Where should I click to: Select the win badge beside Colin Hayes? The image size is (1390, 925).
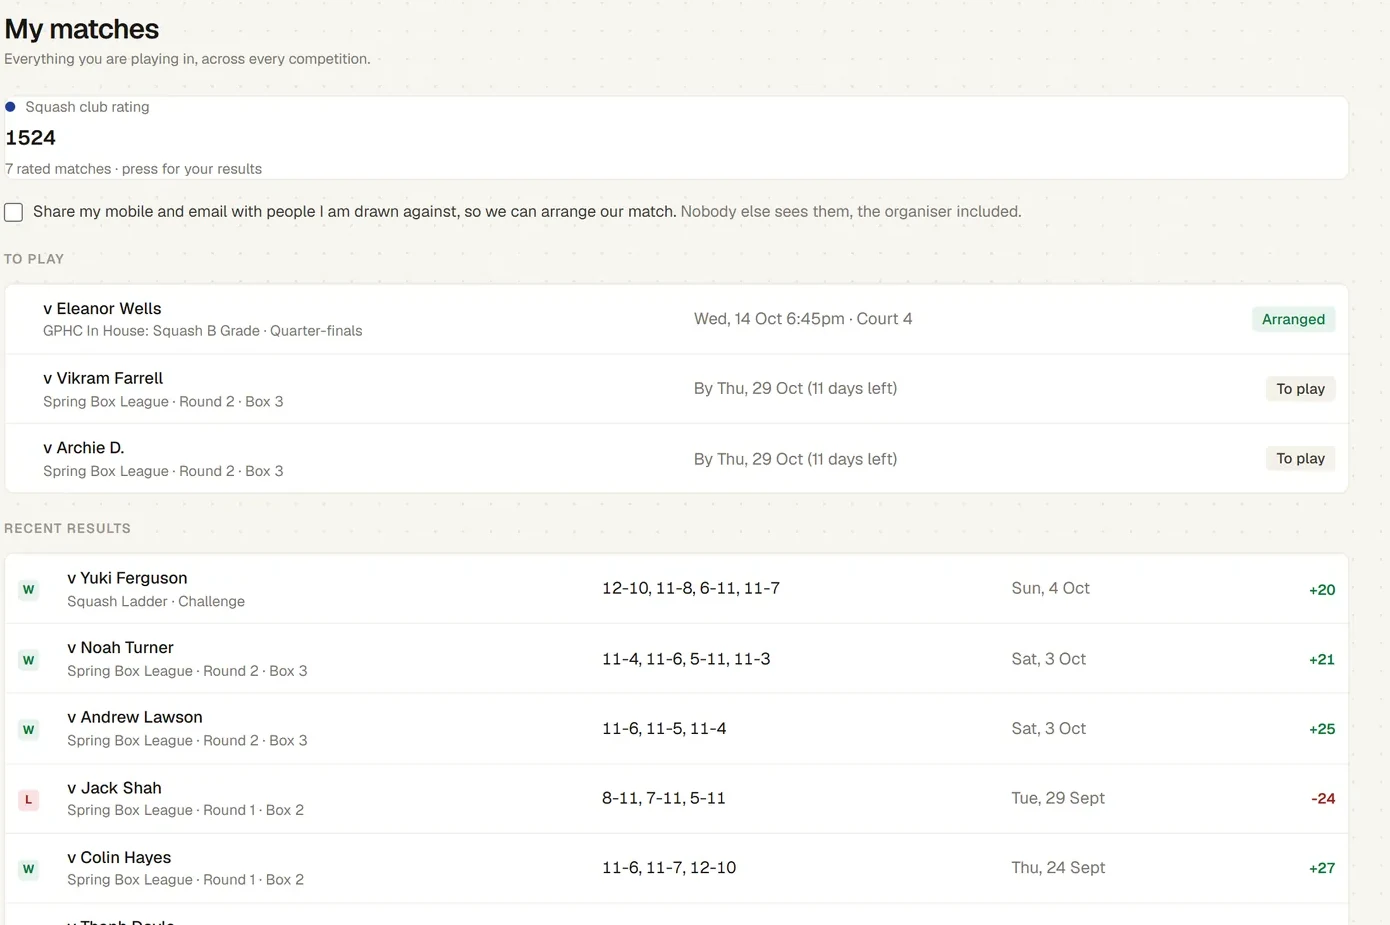(x=29, y=869)
